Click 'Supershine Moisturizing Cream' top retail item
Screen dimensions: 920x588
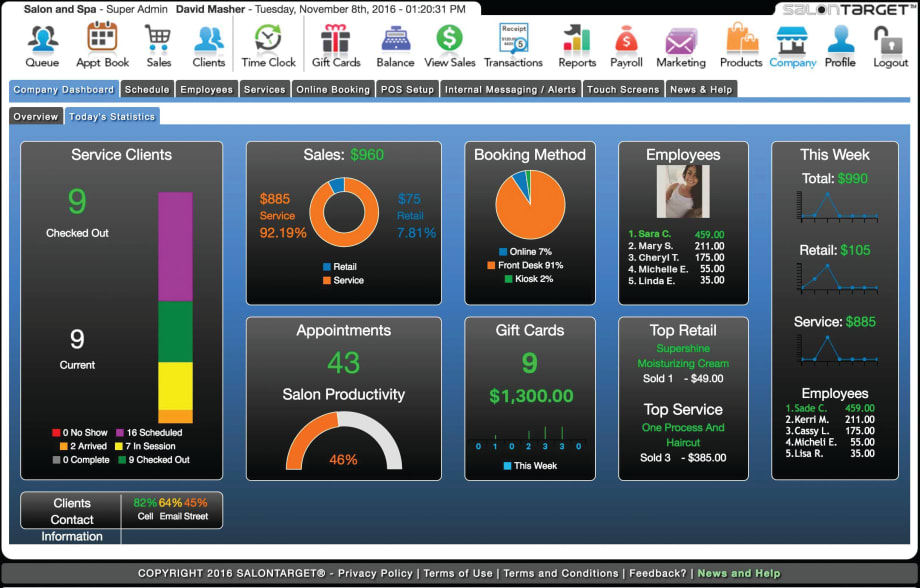click(683, 356)
